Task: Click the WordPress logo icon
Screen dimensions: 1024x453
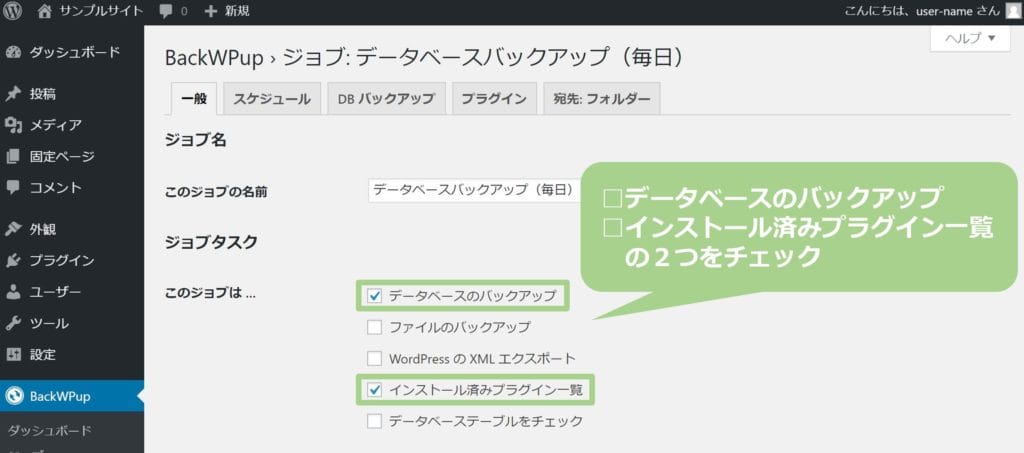Action: (13, 11)
